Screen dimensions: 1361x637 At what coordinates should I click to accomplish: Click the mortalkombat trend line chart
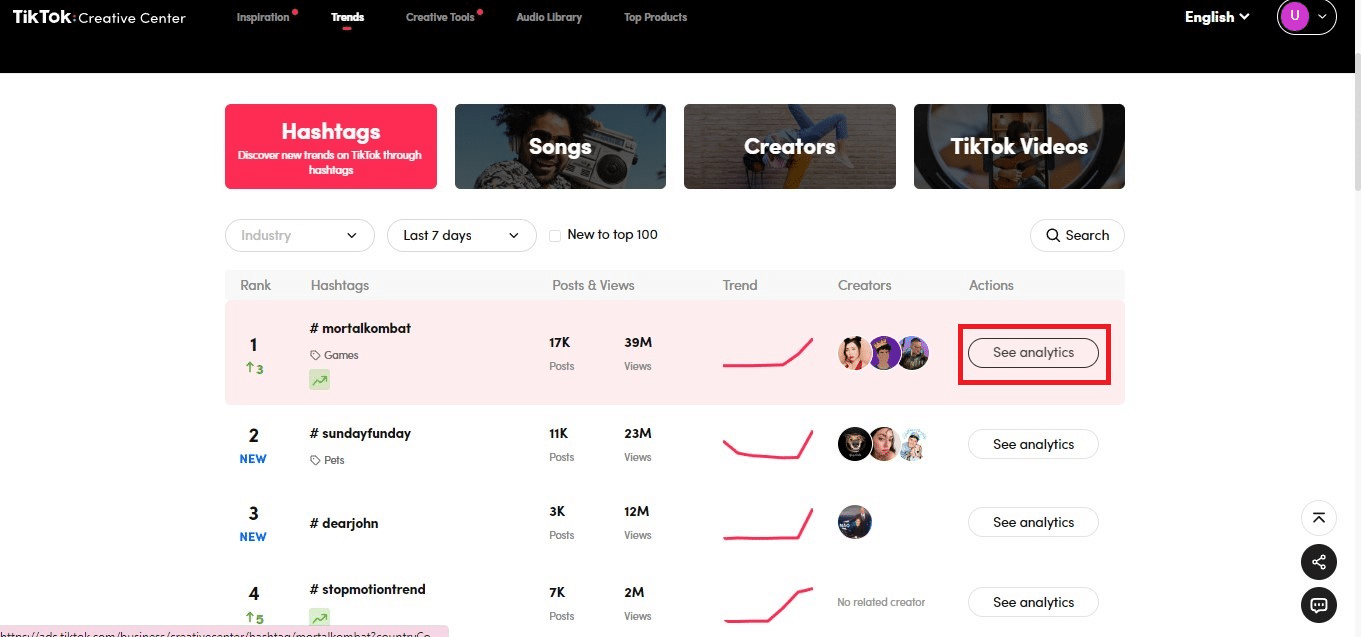(x=768, y=353)
